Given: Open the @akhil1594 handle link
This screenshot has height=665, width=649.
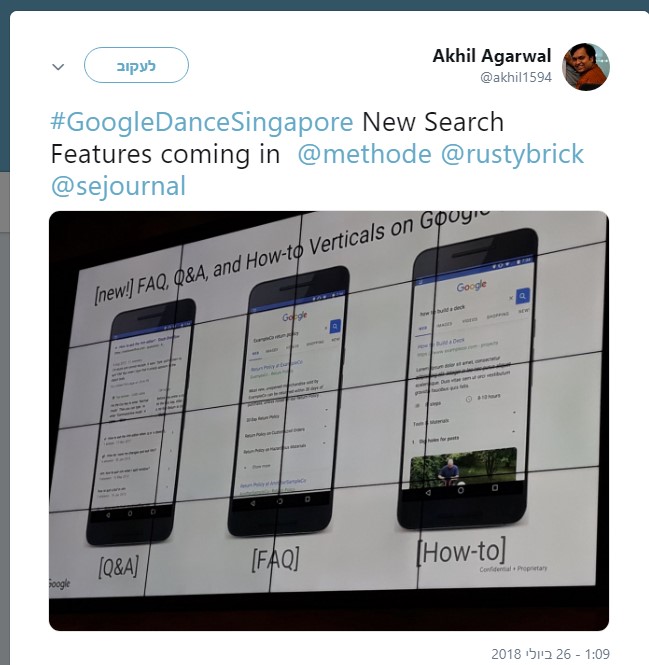Looking at the screenshot, I should (516, 77).
